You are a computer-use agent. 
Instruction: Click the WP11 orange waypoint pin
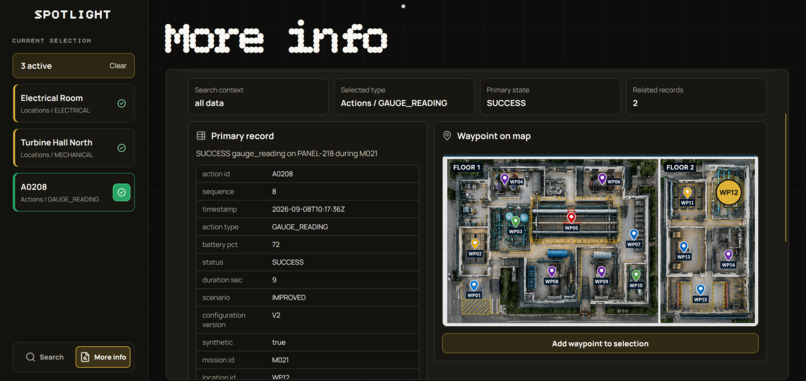687,193
